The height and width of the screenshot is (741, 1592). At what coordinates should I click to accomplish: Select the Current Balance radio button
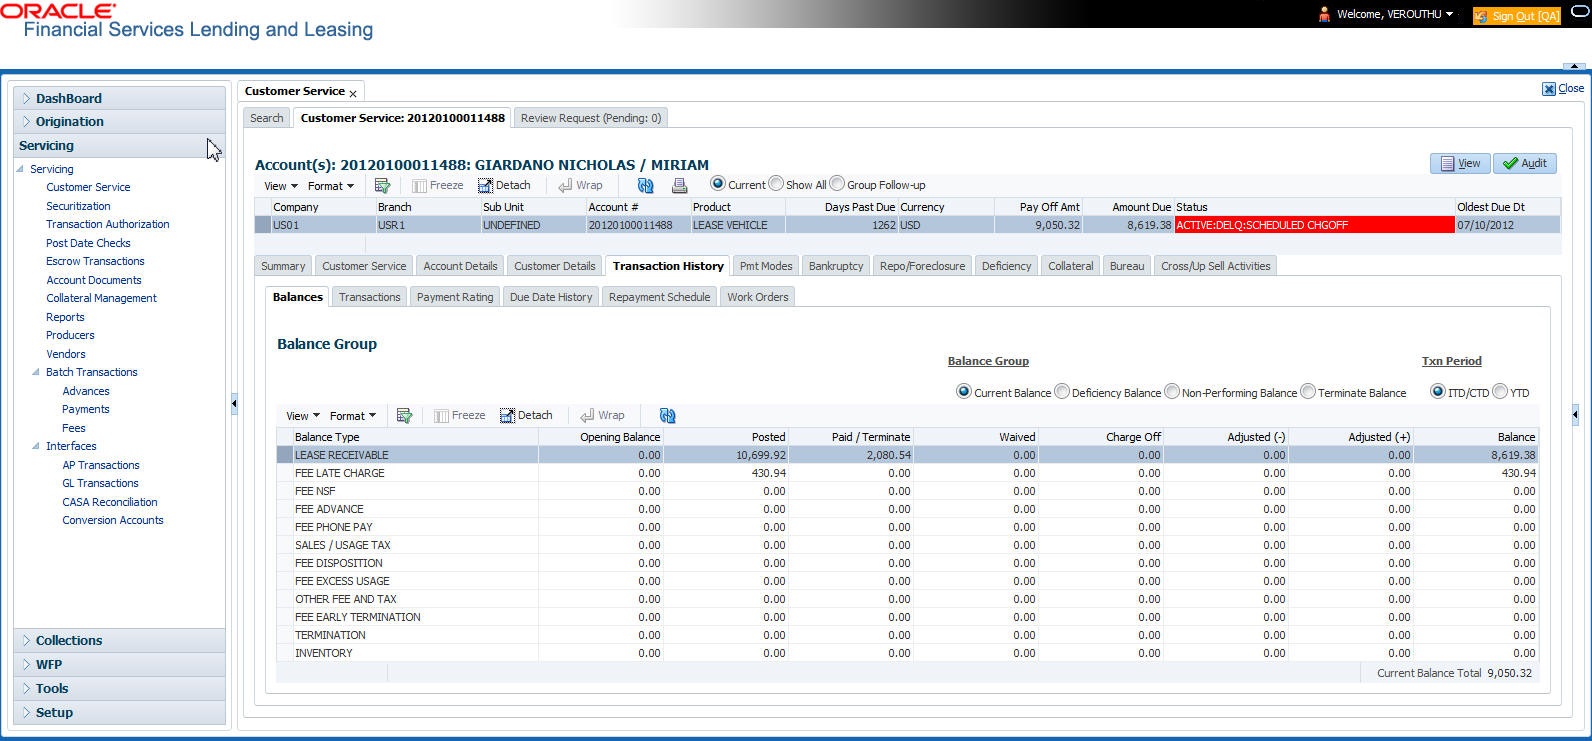(x=964, y=392)
